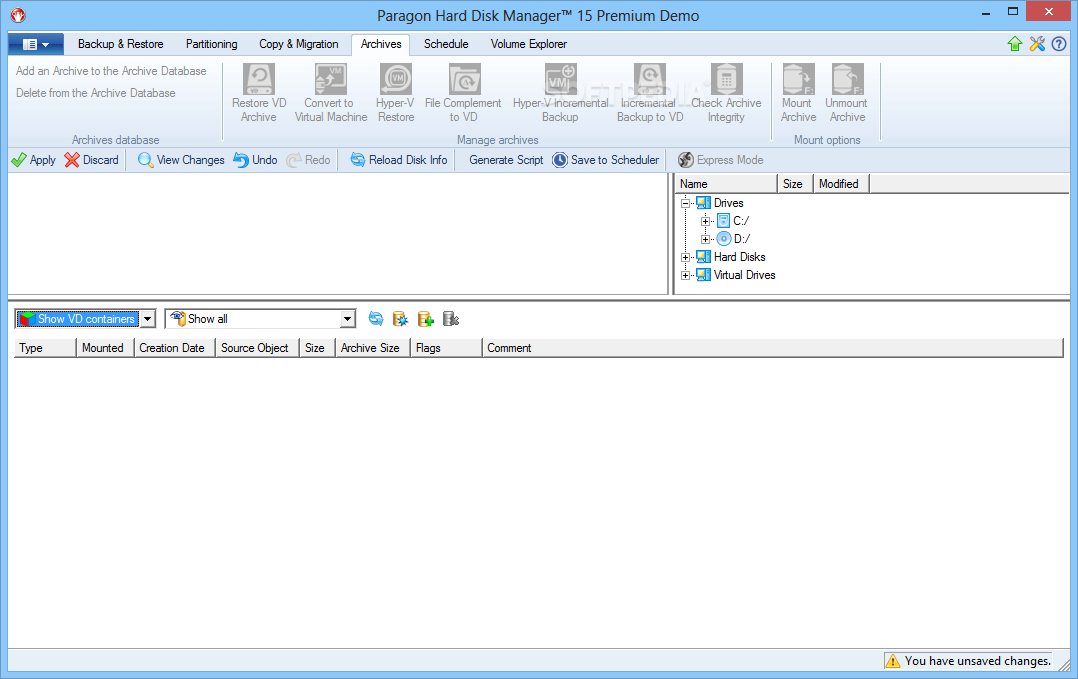The width and height of the screenshot is (1078, 679).
Task: Sort archives by Mounted column
Action: [x=105, y=348]
